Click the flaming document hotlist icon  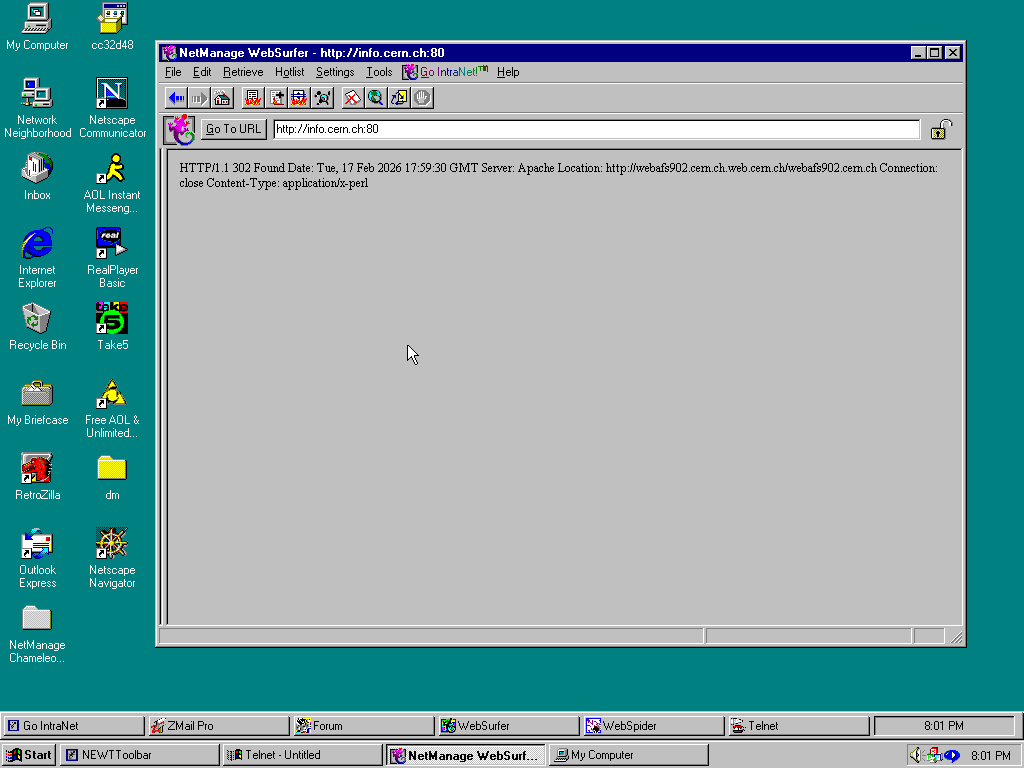pyautogui.click(x=253, y=97)
